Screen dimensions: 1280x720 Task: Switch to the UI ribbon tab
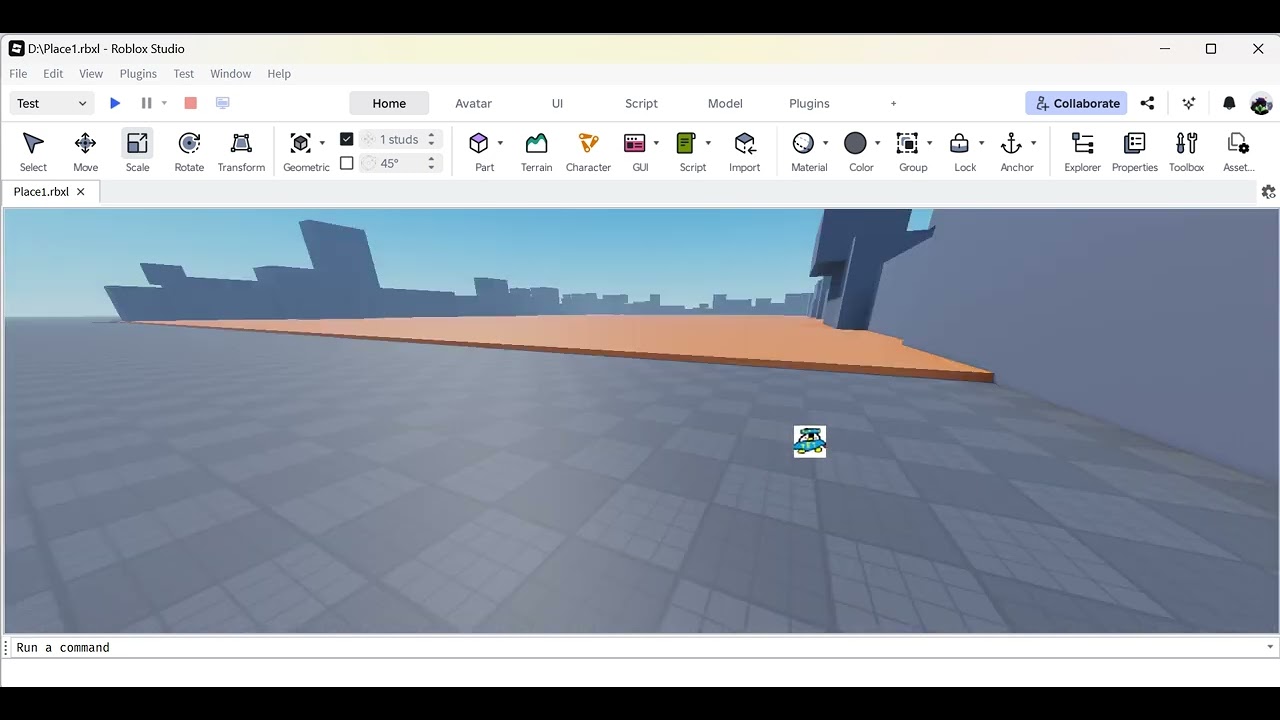(557, 103)
